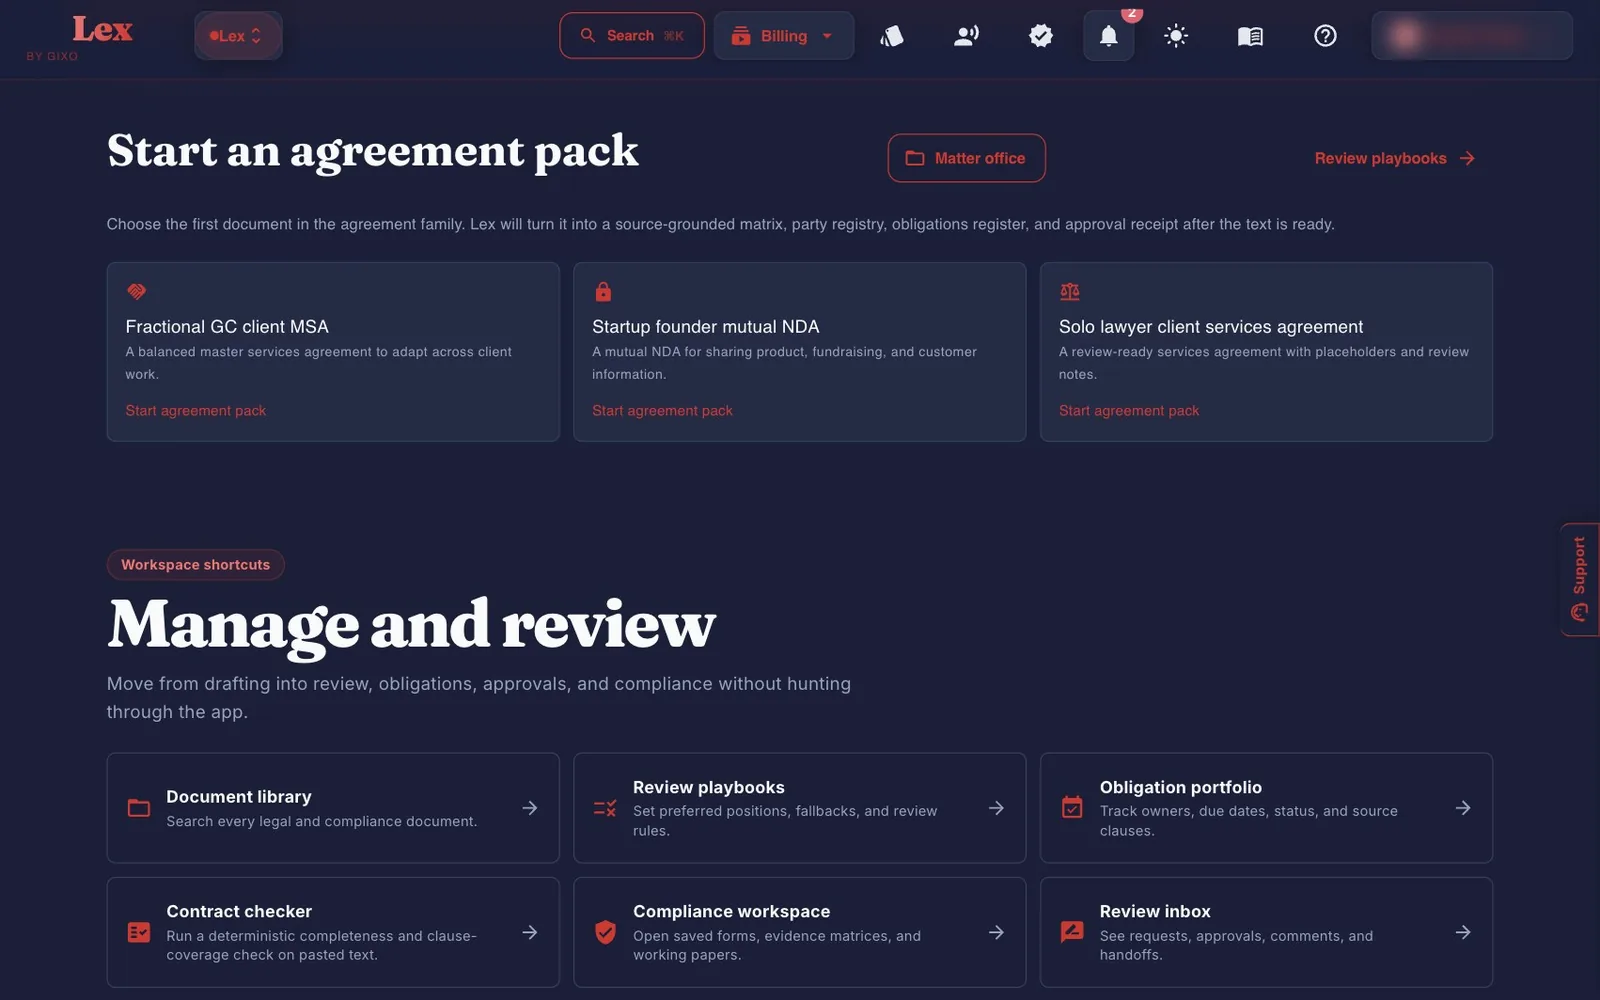Open the swatches/cards icon in header

point(891,36)
